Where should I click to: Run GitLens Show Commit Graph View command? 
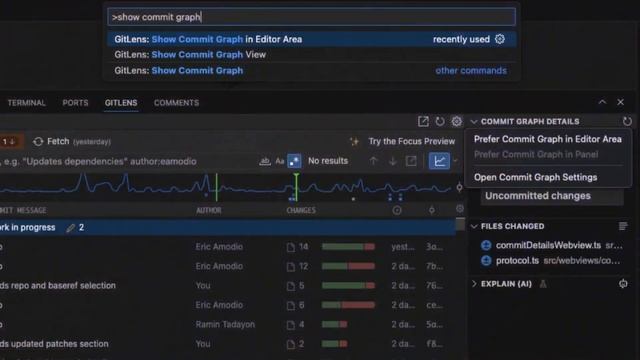[311, 55]
